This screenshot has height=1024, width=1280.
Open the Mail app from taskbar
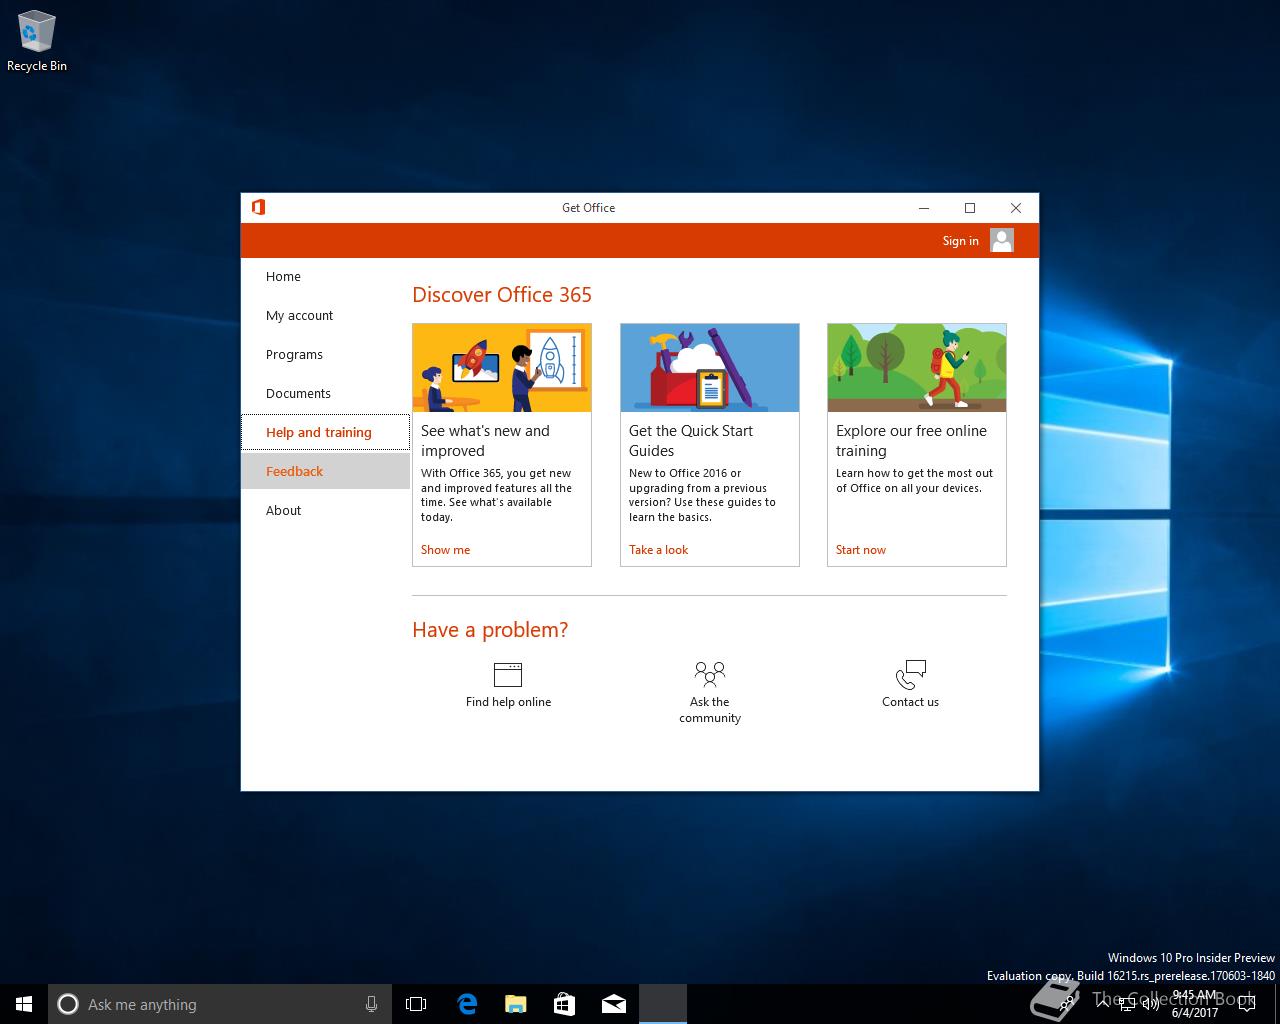coord(613,1004)
